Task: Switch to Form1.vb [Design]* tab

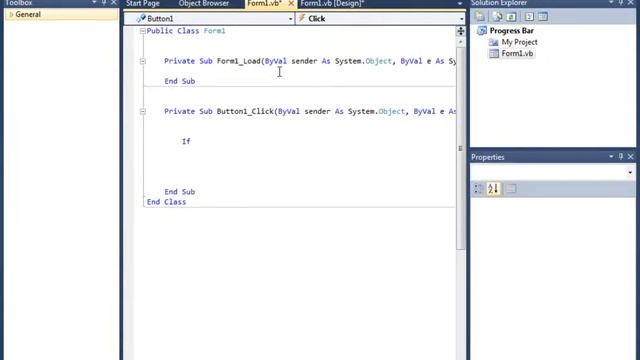Action: (x=332, y=3)
